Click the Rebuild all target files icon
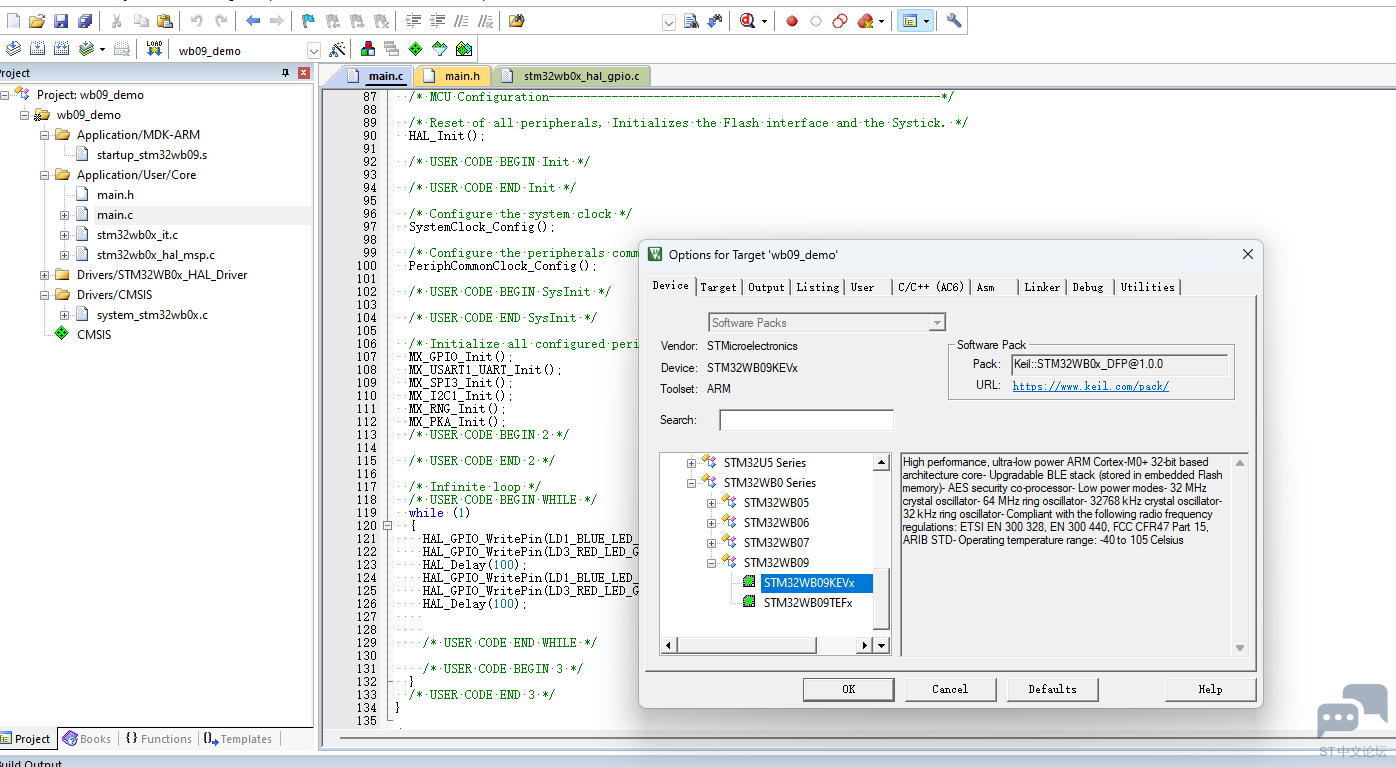Viewport: 1396px width, 767px height. click(x=62, y=49)
